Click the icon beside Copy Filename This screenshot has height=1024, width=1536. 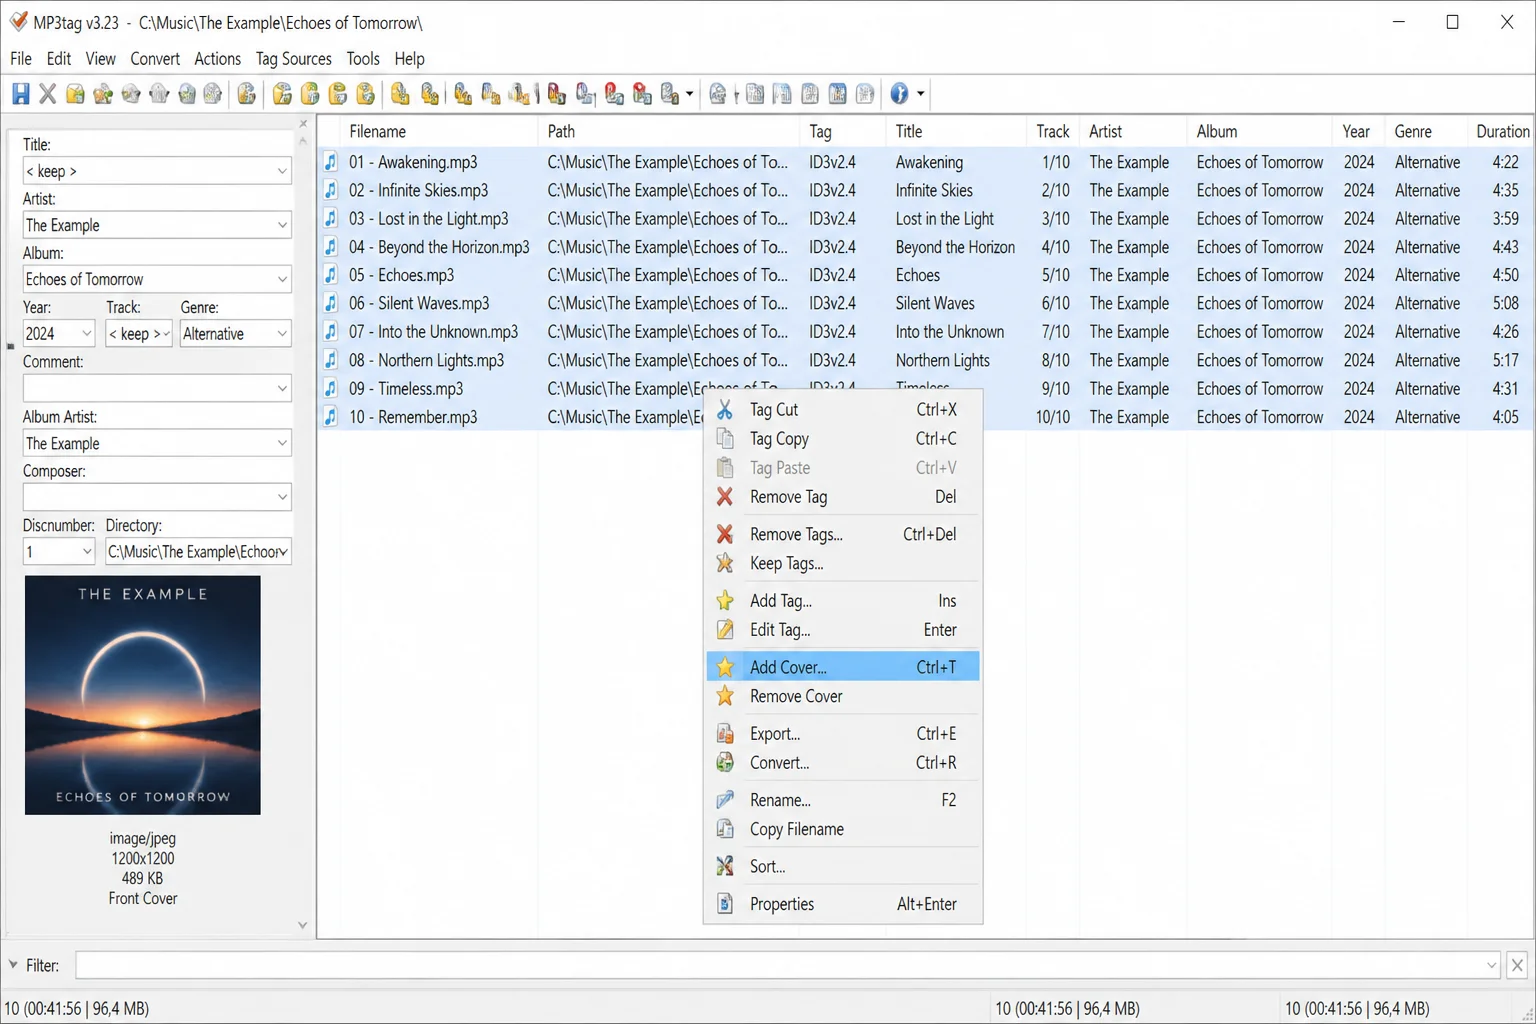725,830
